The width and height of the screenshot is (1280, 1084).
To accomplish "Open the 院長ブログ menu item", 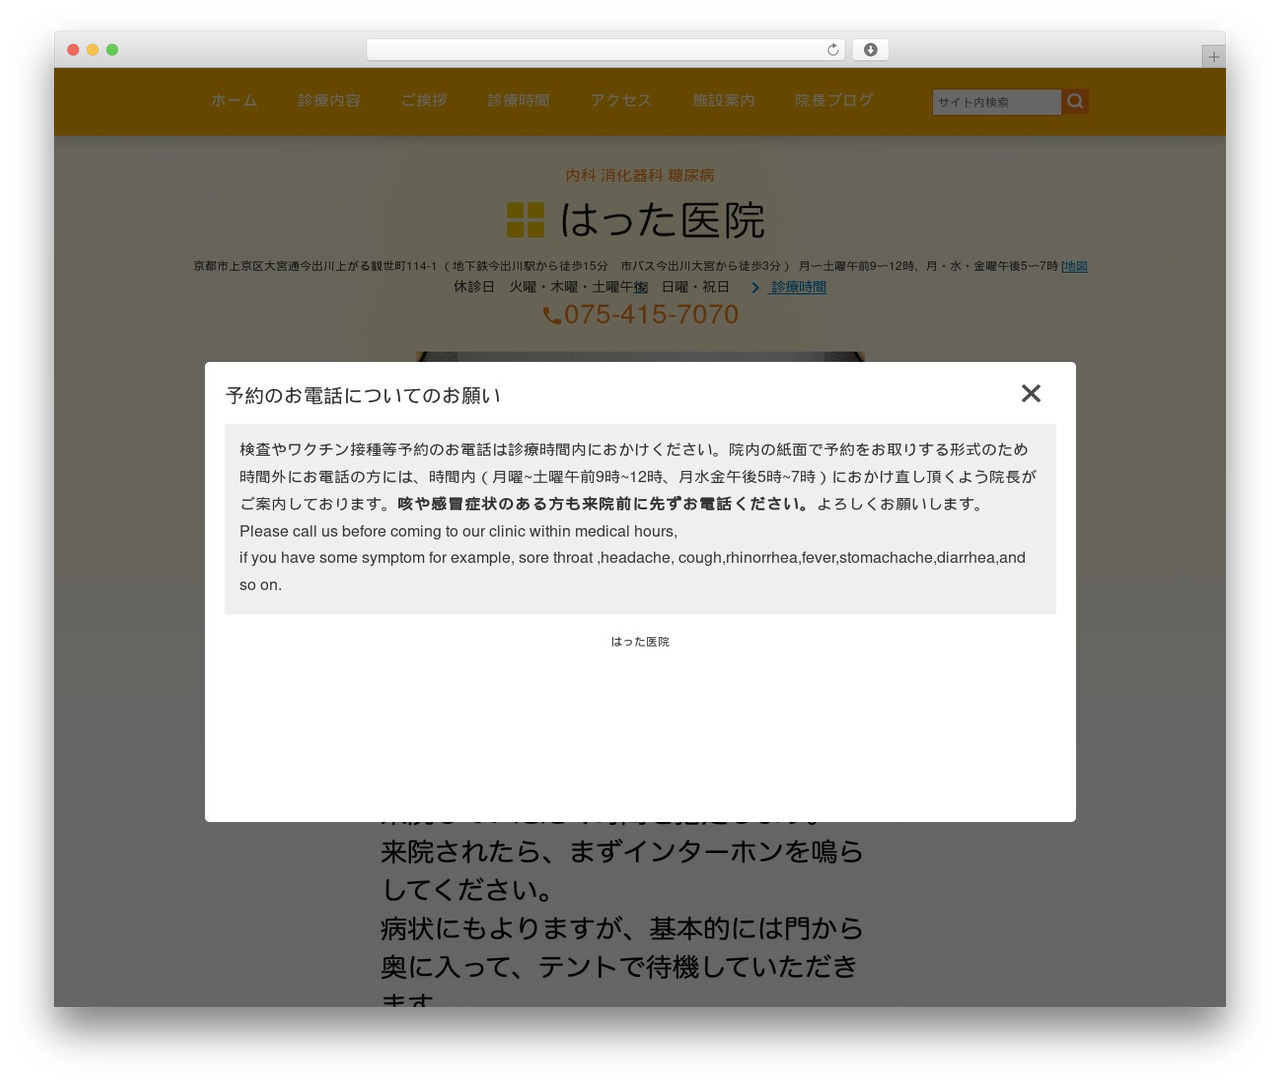I will coord(834,101).
